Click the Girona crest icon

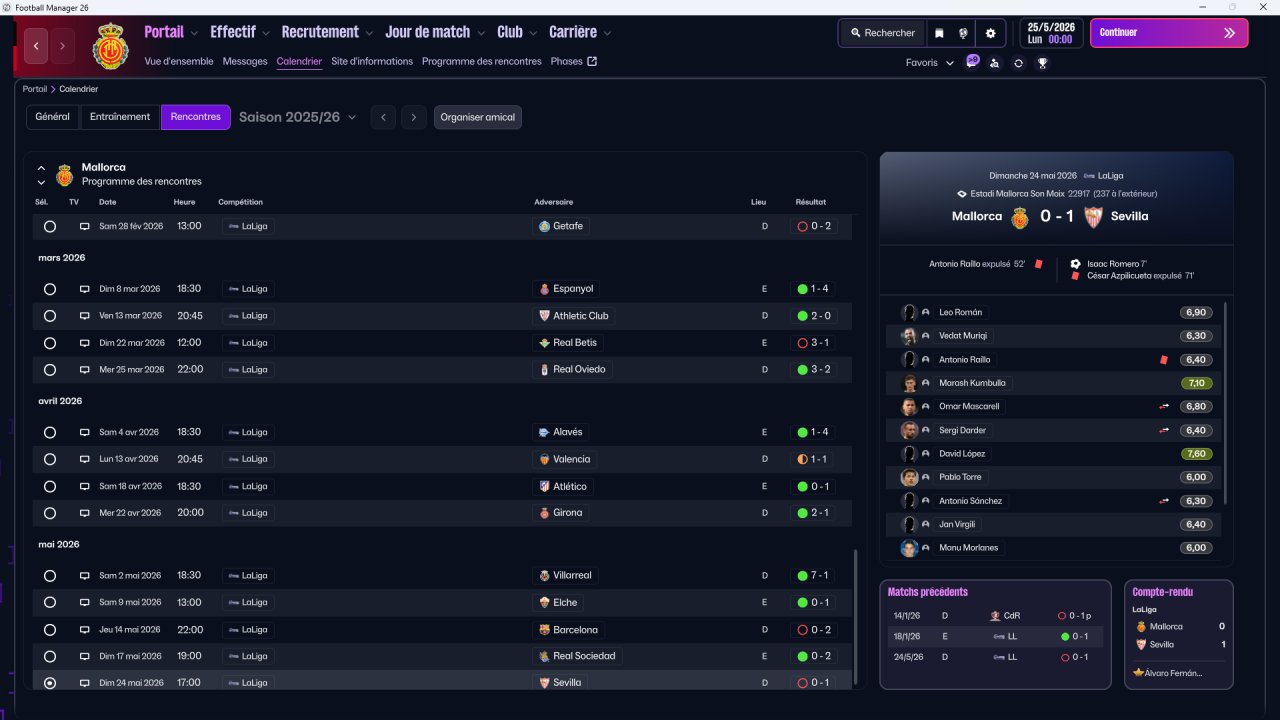pos(544,513)
